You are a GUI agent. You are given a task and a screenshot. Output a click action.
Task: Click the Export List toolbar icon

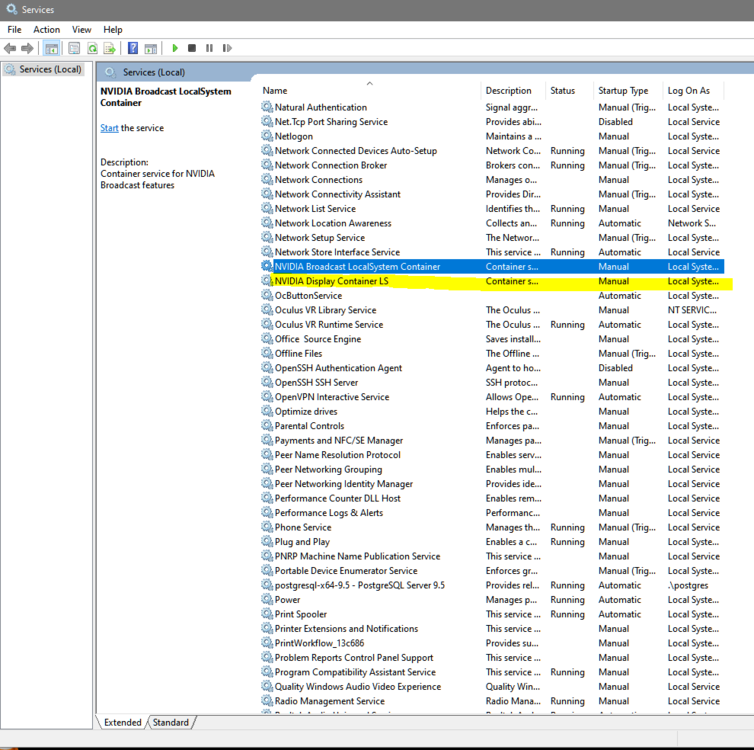(x=108, y=48)
